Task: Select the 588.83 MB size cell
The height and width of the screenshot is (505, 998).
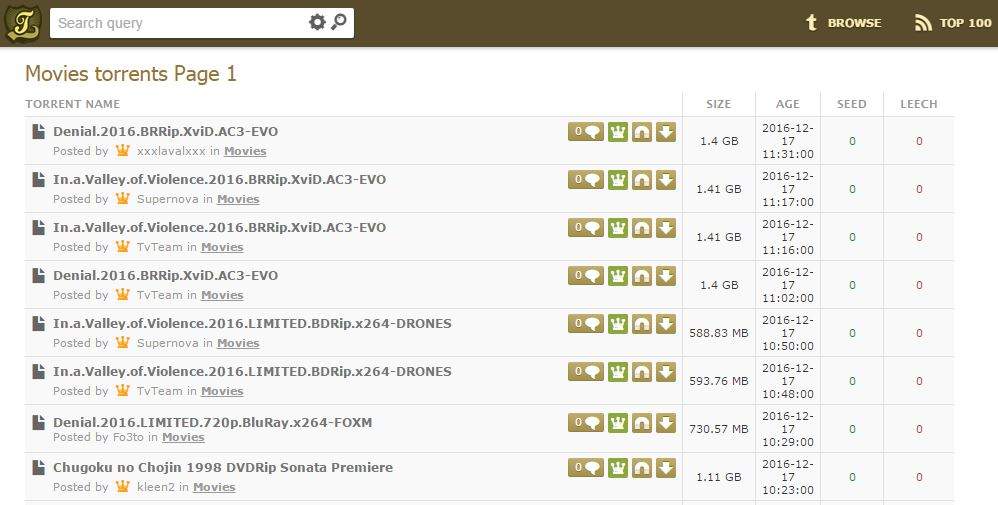Action: click(719, 333)
